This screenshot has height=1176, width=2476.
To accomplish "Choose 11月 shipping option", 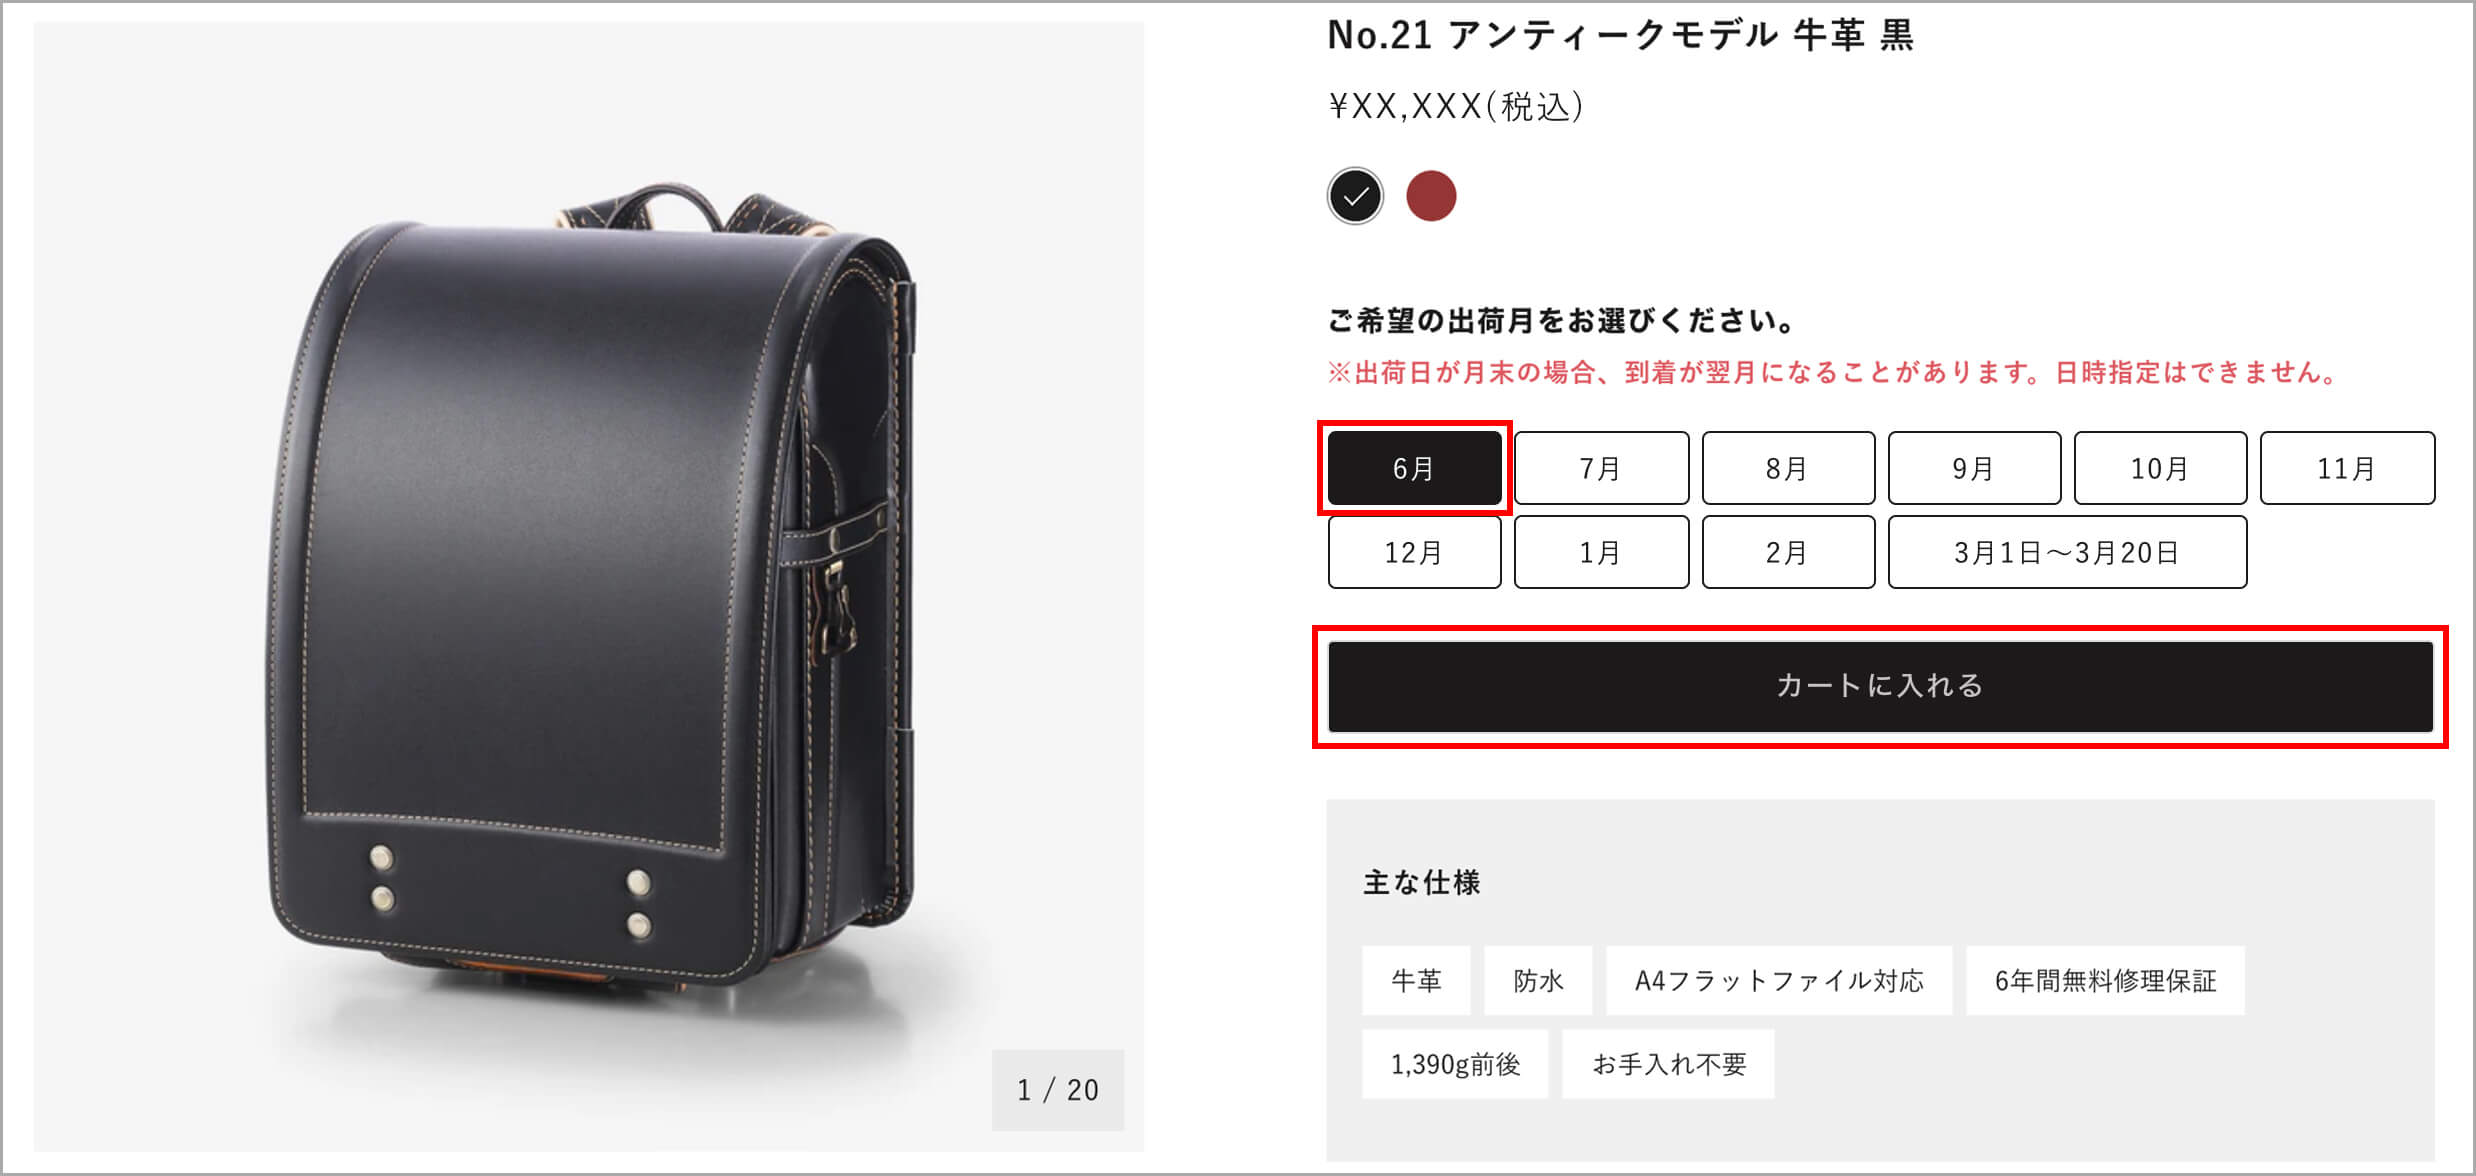I will coord(2347,468).
